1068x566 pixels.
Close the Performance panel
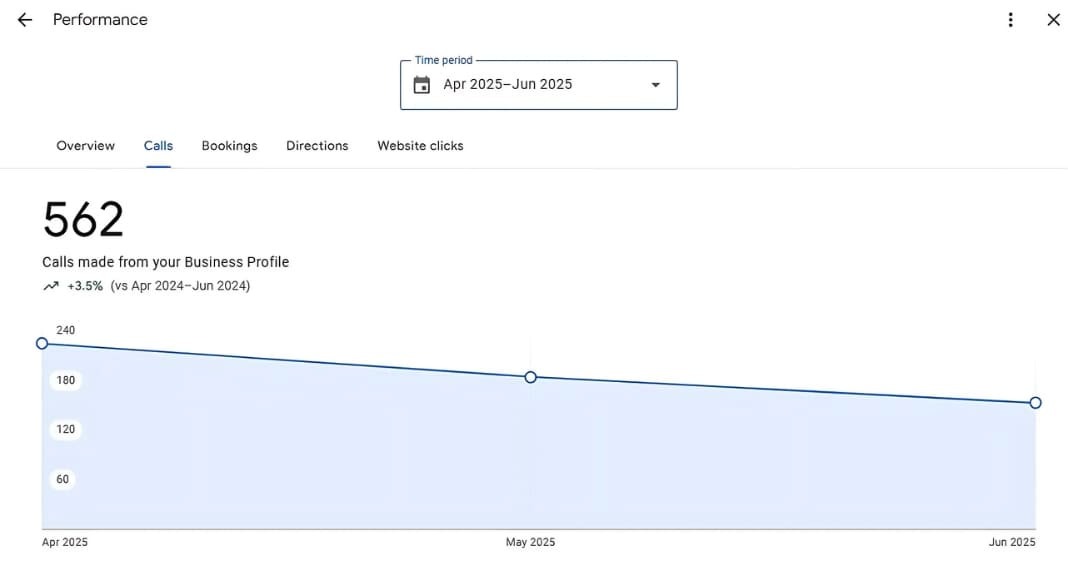click(x=1053, y=20)
